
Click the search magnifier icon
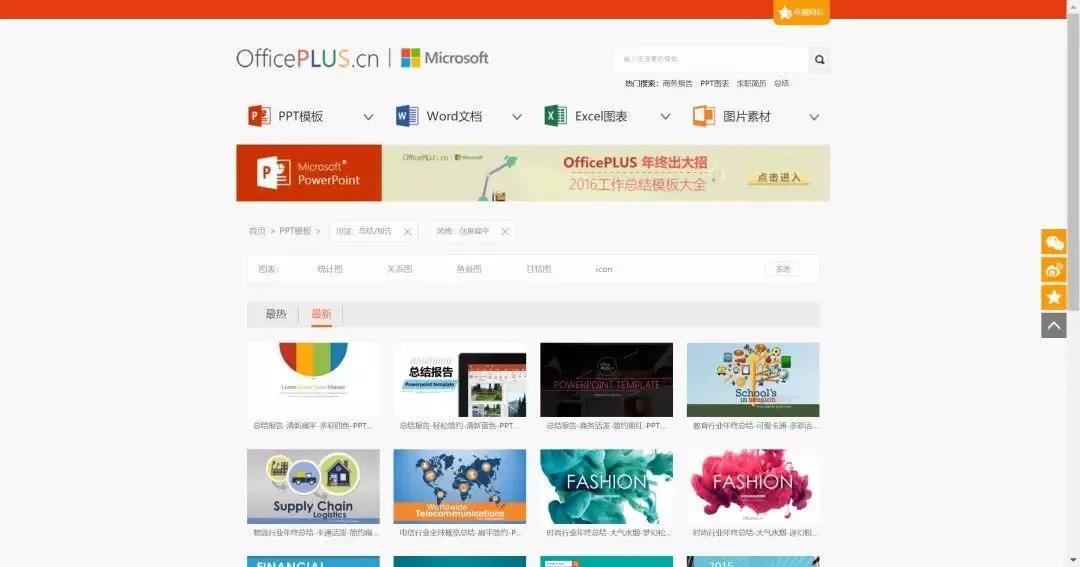pos(819,59)
